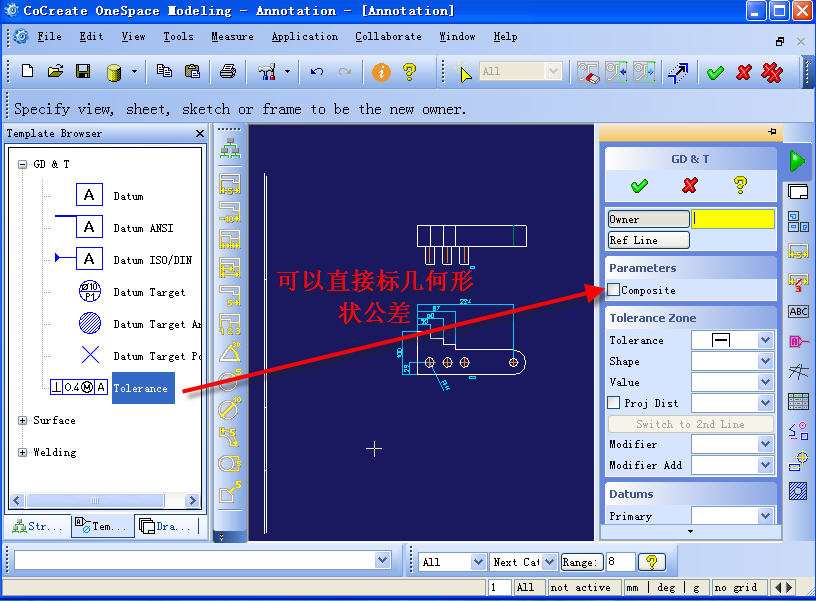The height and width of the screenshot is (601, 816).
Task: Click the Owner button
Action: tap(648, 219)
